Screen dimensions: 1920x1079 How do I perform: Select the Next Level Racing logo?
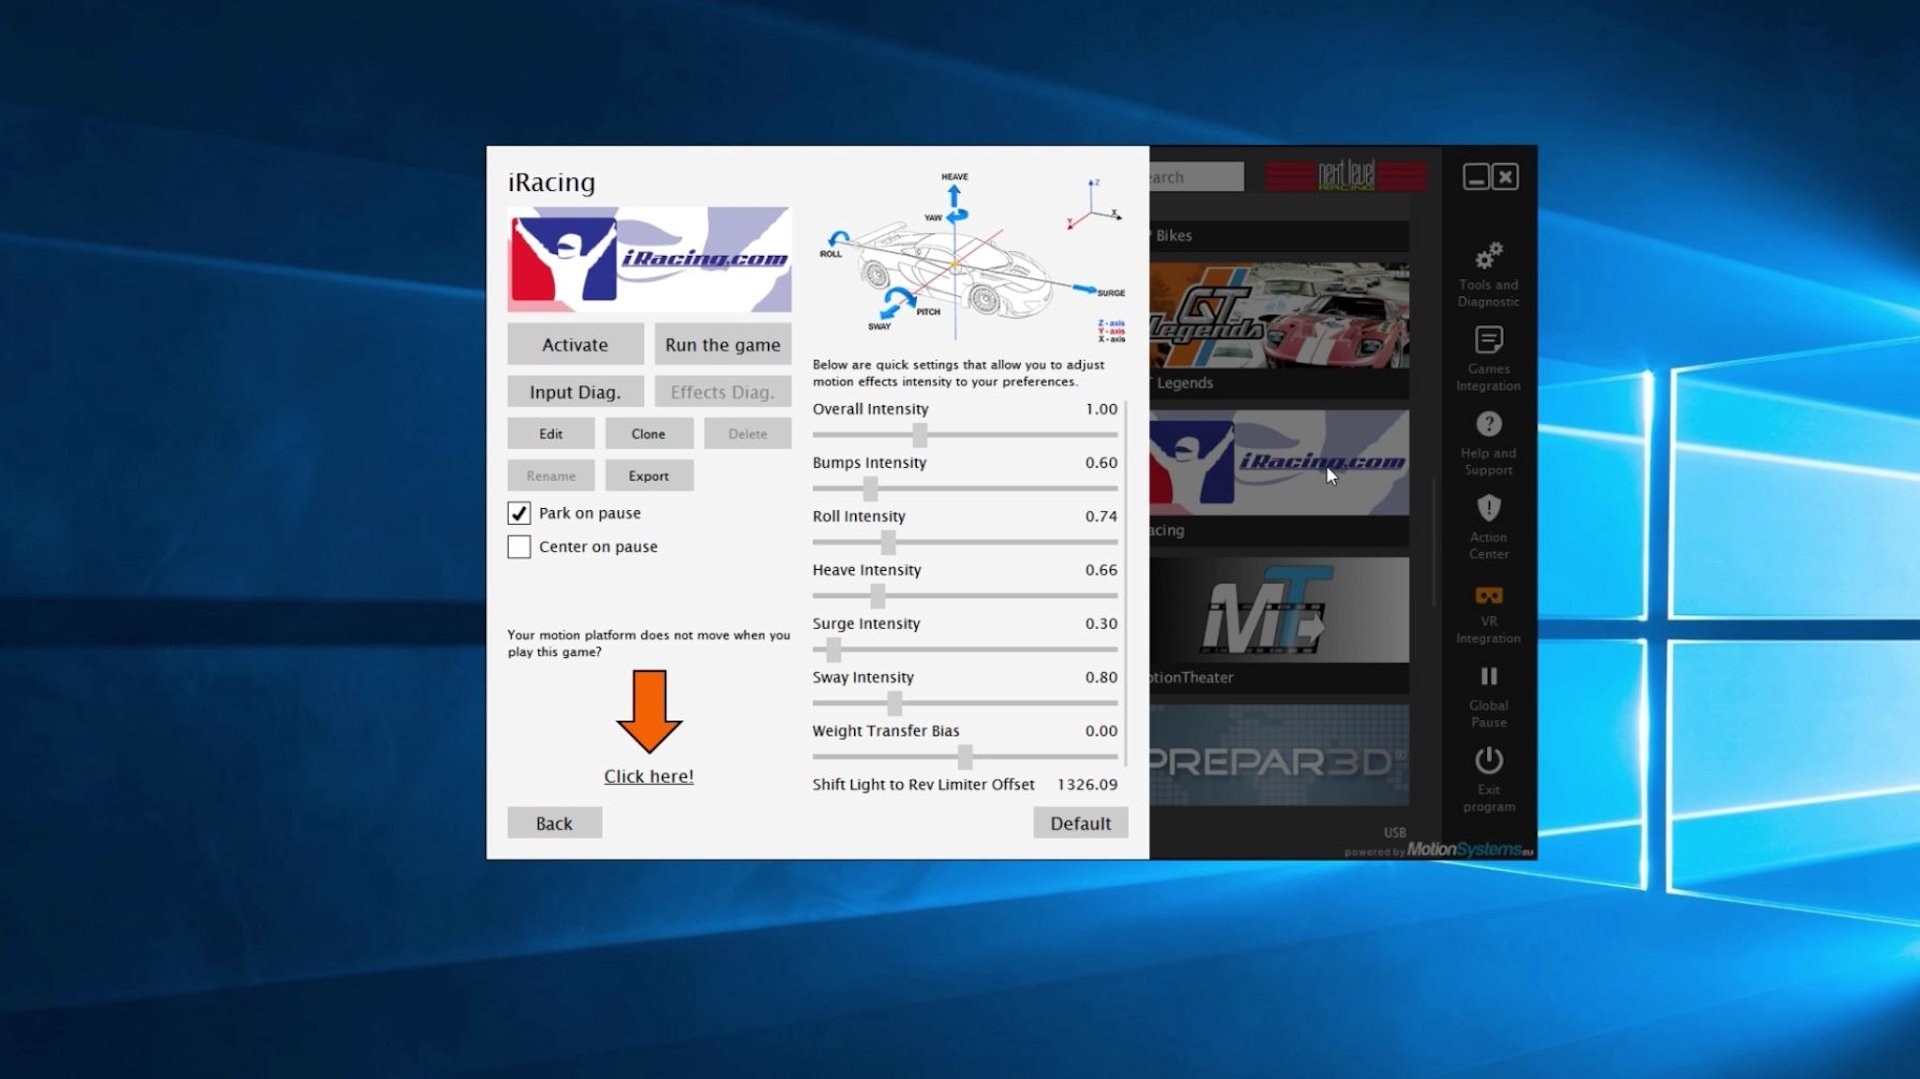1346,176
